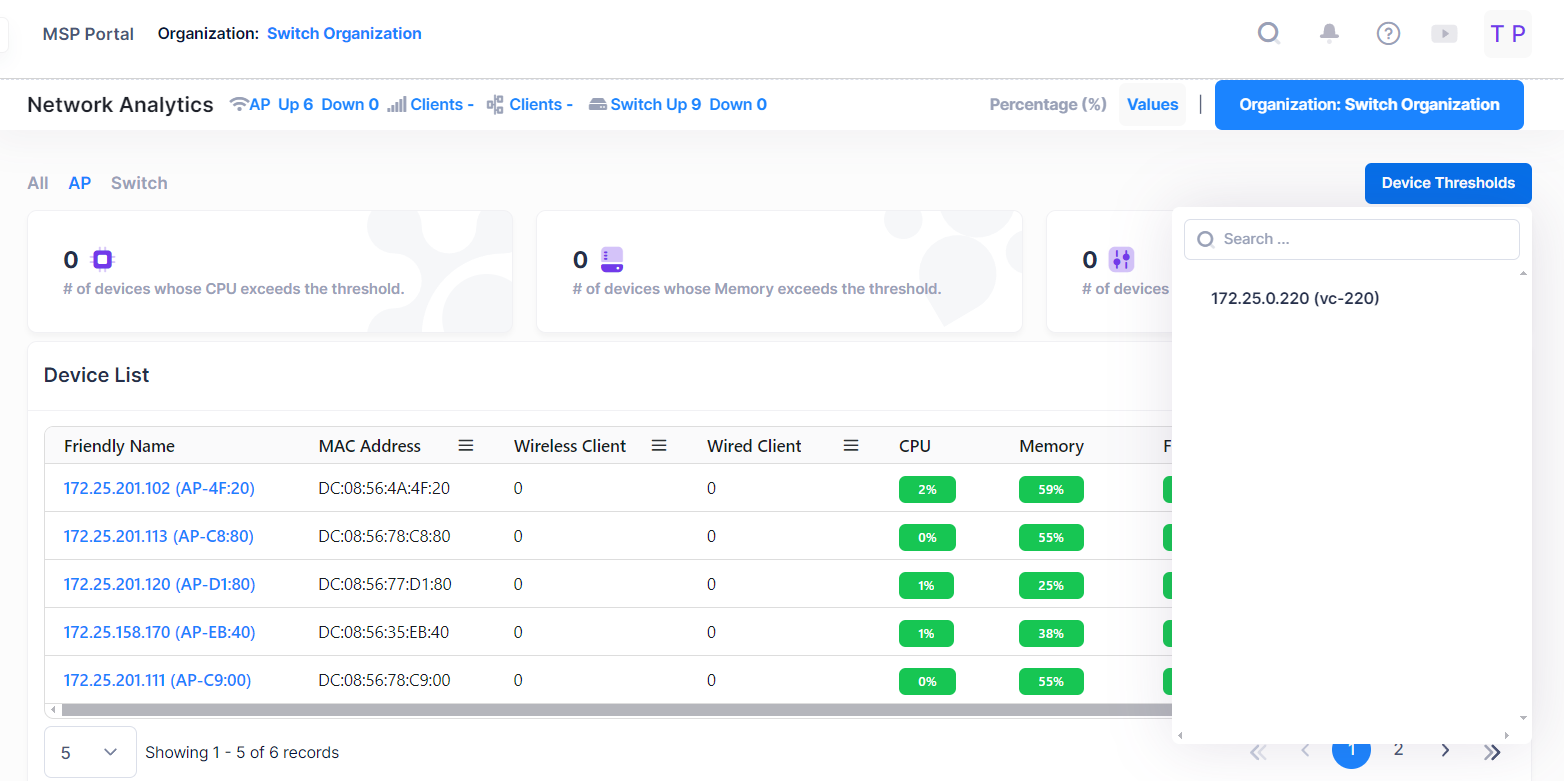Go to page 2 of device list

click(1398, 750)
